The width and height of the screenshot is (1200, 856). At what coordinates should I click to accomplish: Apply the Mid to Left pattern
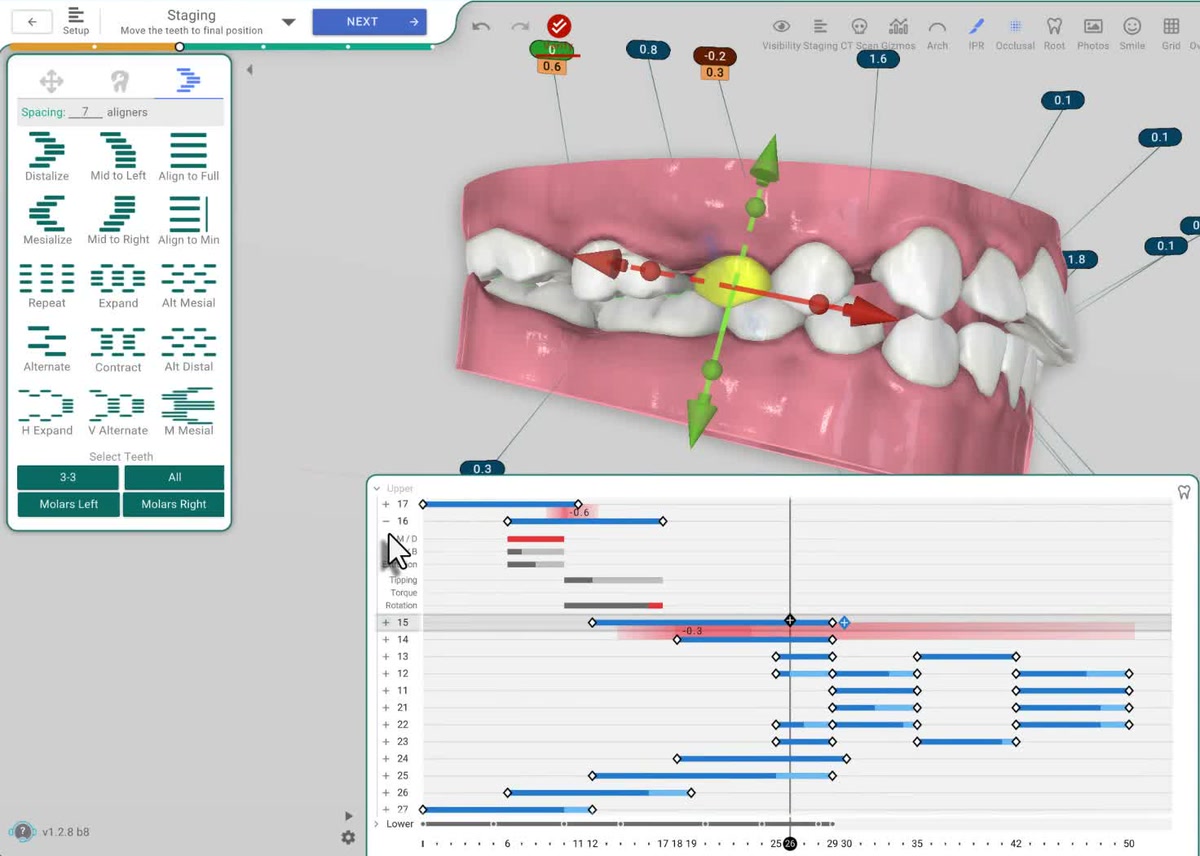(118, 158)
